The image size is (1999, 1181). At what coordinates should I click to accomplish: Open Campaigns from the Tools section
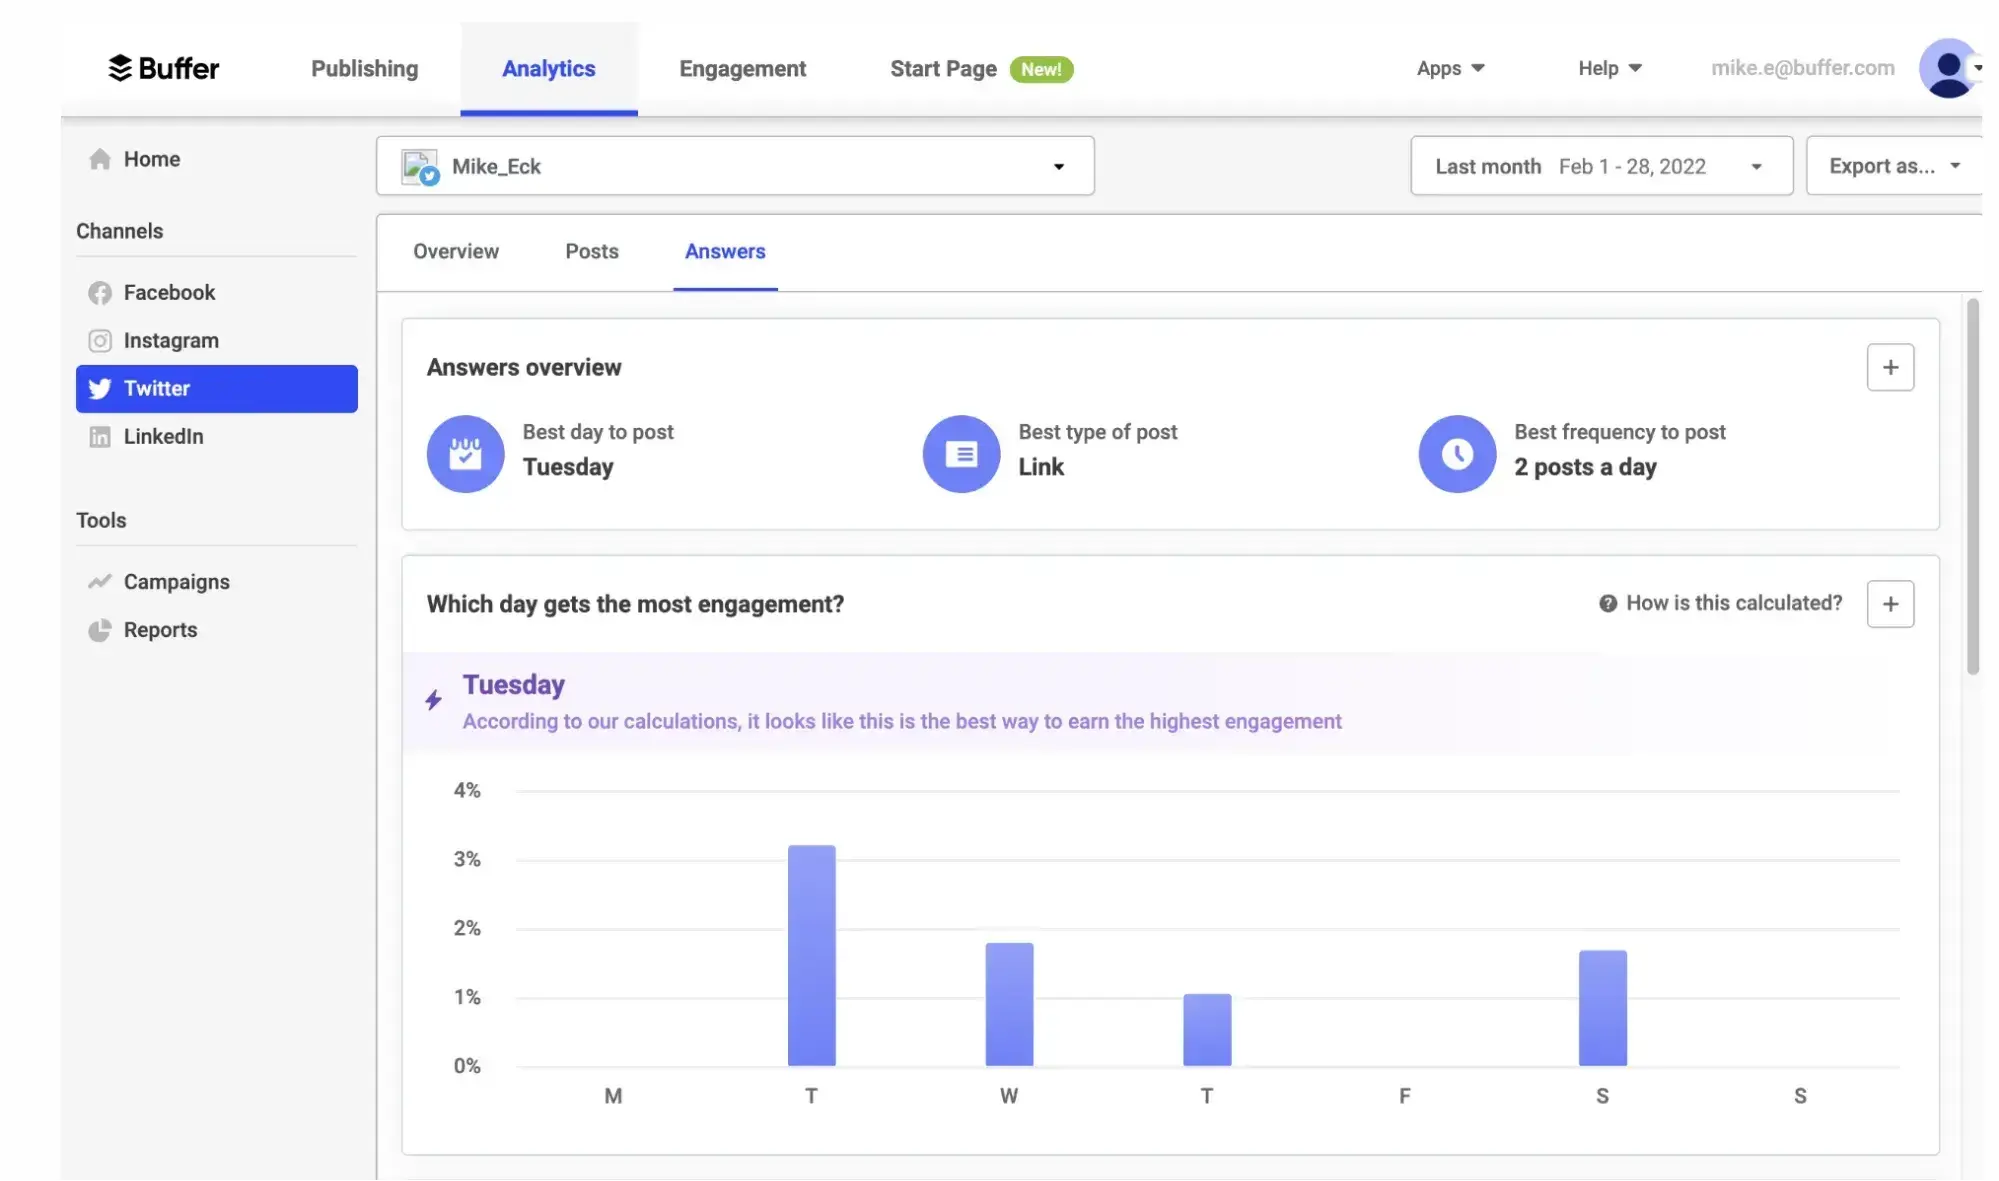[x=176, y=581]
